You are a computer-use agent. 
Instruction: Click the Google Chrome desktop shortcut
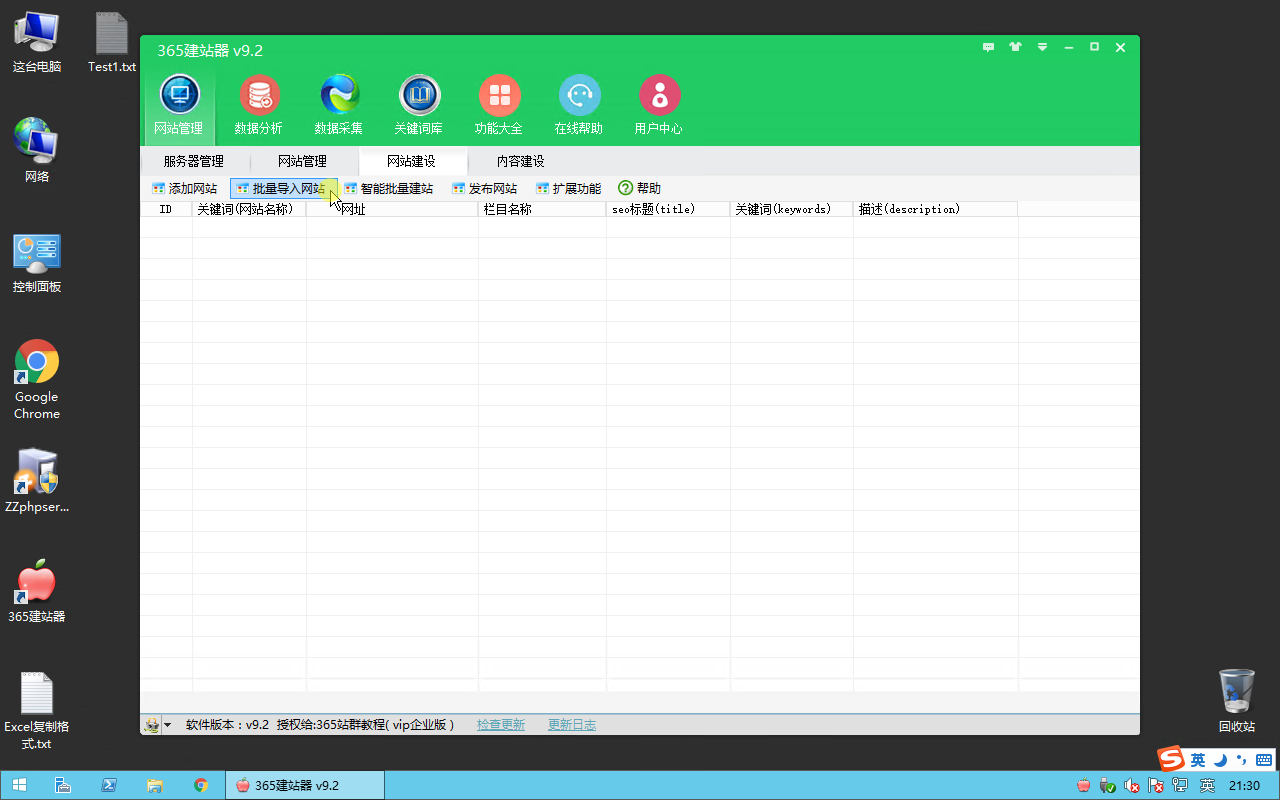(x=37, y=379)
